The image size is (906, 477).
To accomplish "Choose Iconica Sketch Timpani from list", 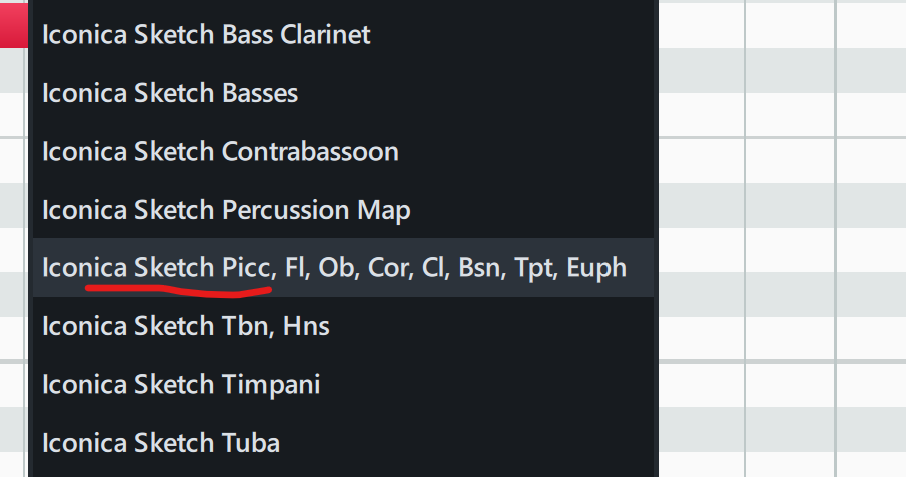I will (x=181, y=384).
